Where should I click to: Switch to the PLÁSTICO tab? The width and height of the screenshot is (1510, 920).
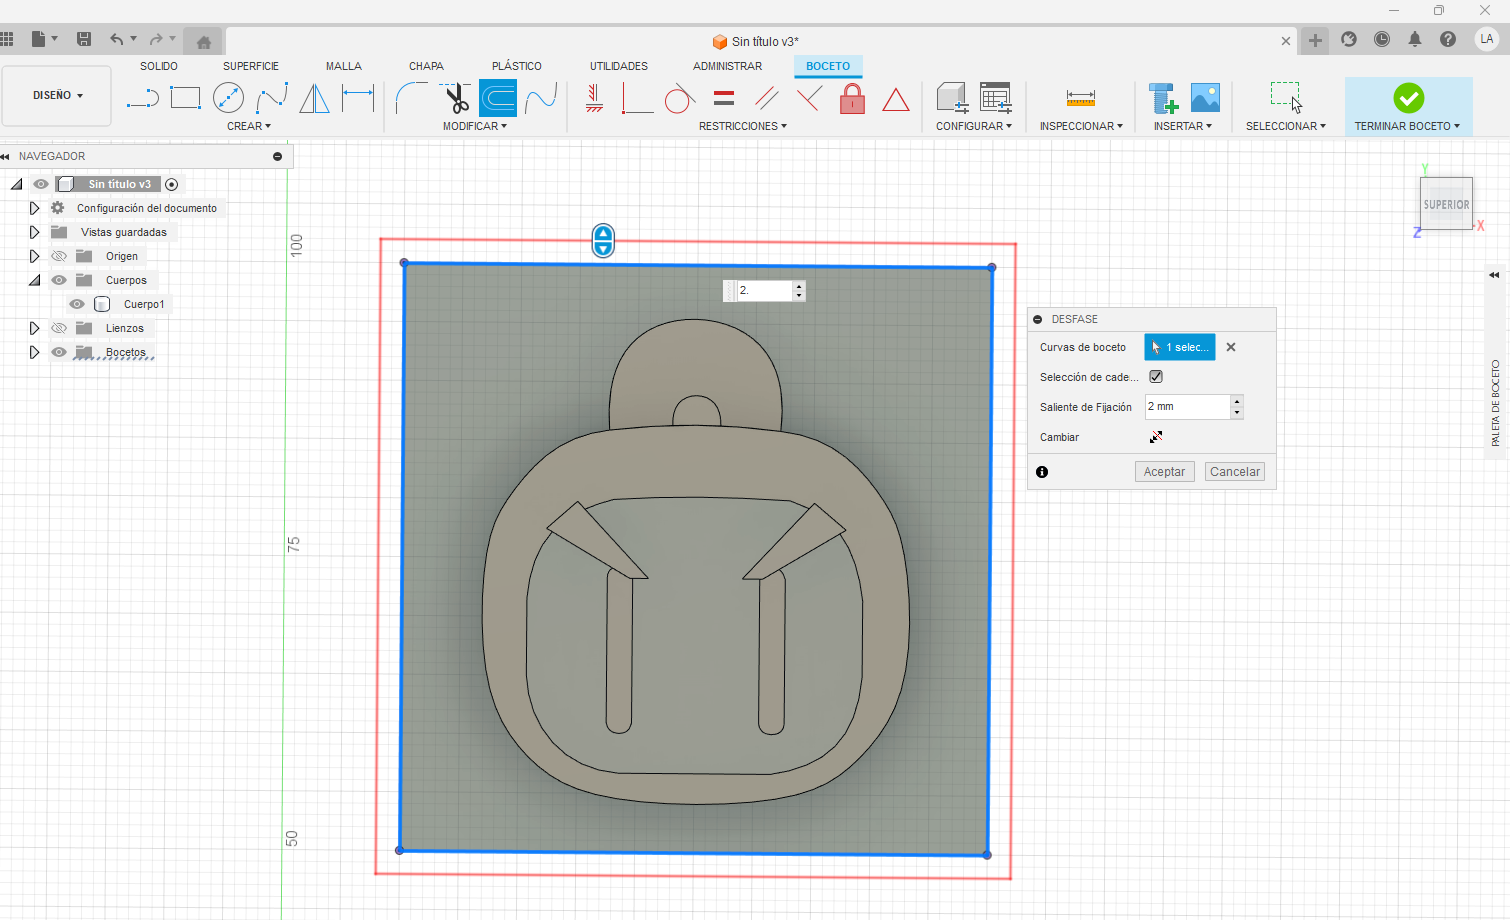point(517,66)
